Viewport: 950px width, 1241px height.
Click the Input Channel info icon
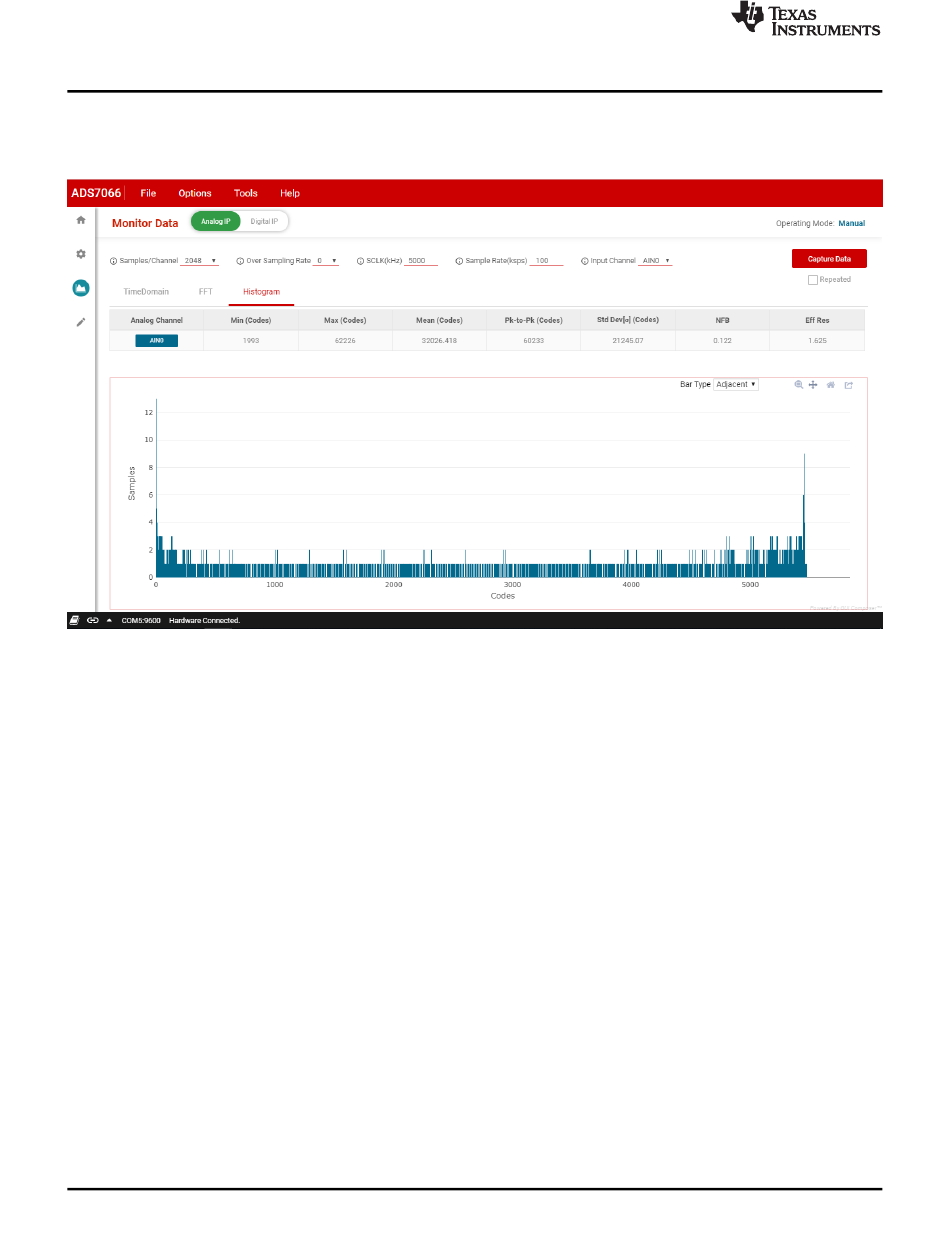coord(584,261)
